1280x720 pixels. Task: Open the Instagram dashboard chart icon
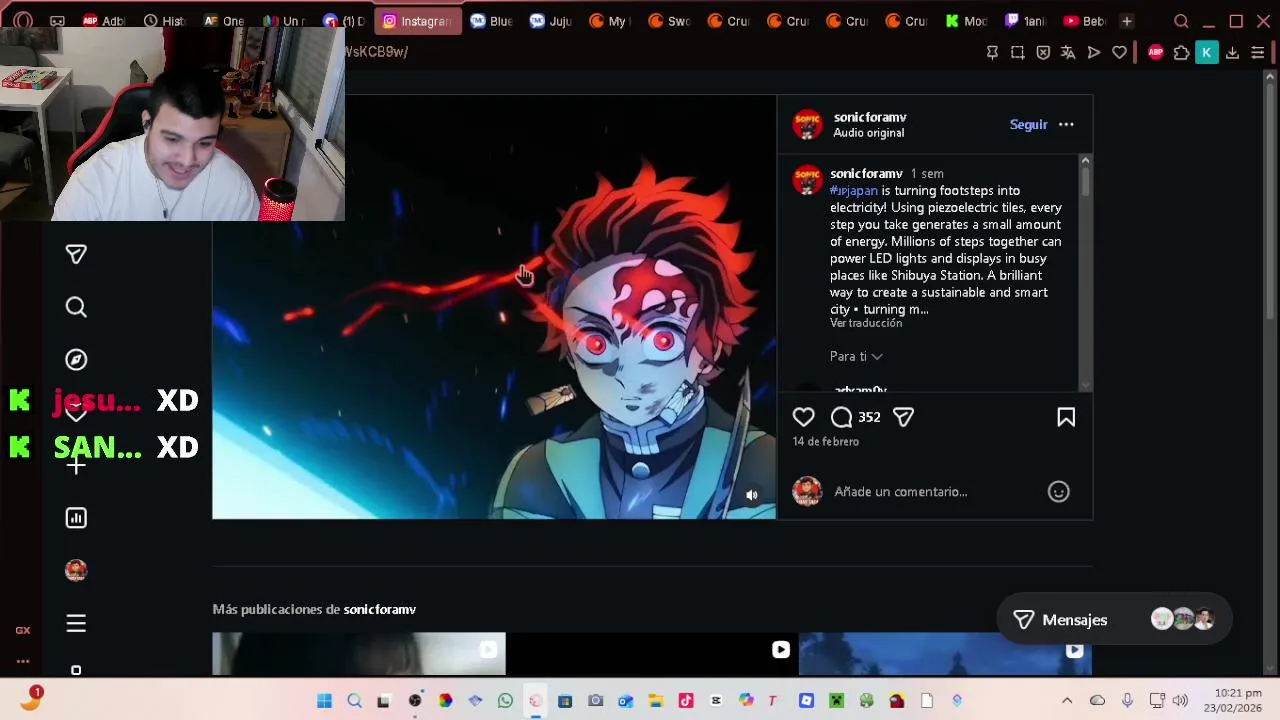(x=76, y=518)
